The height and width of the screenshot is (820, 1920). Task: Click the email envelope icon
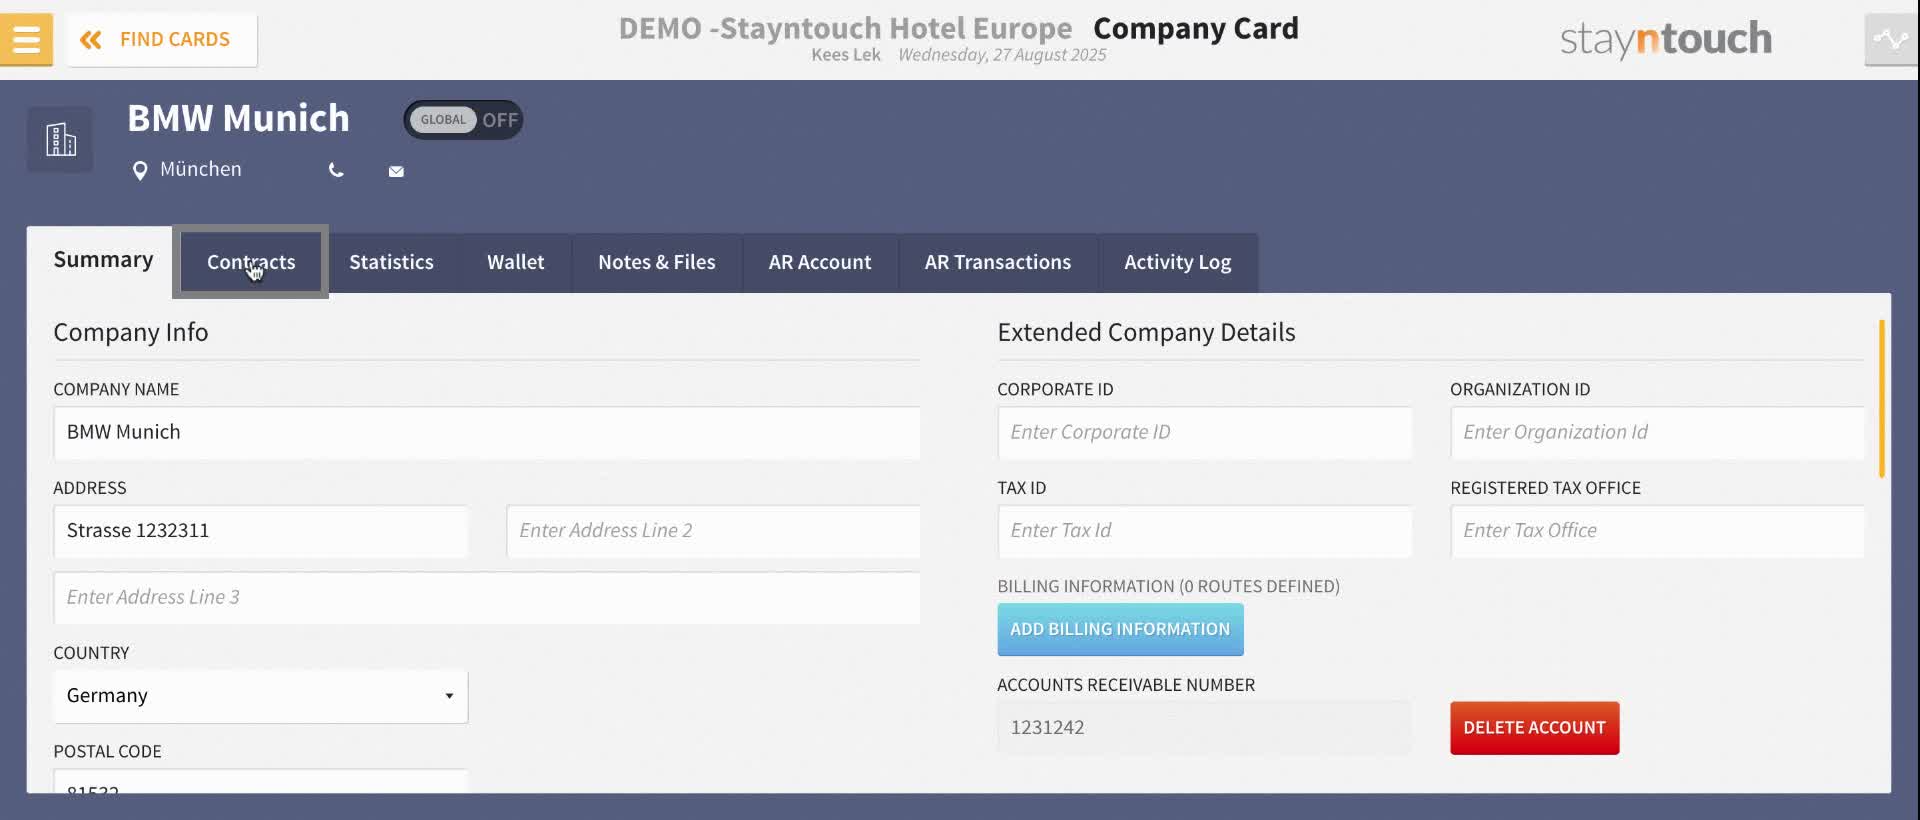click(x=396, y=172)
